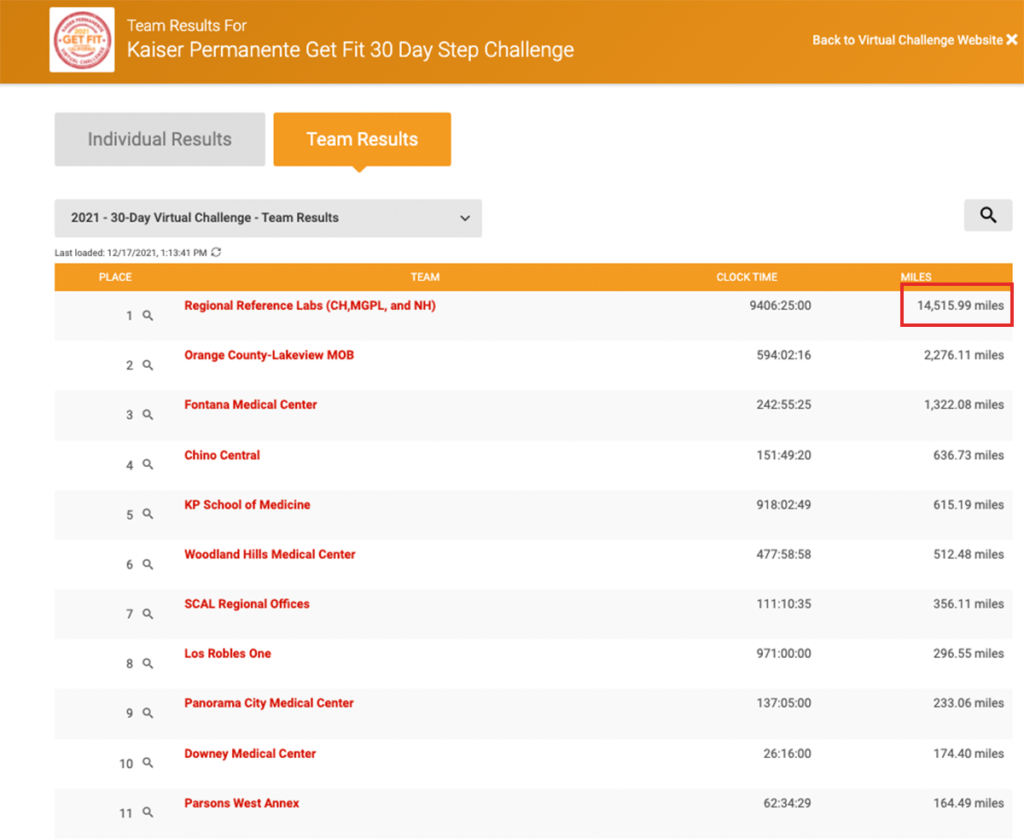Click the 1,322.08 miles value
Screen dimensions: 1024x839
pyautogui.click(x=963, y=405)
